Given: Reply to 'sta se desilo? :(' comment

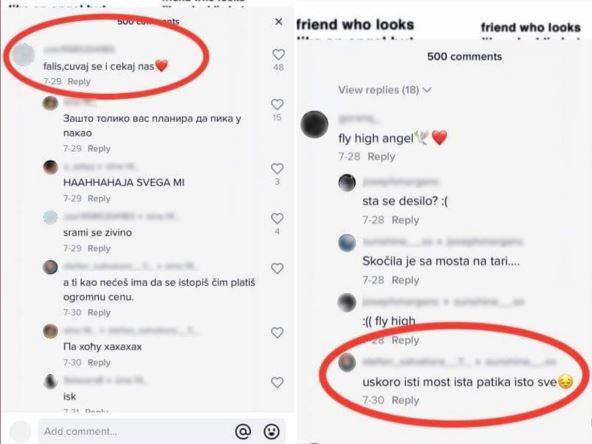Looking at the screenshot, I should point(405,220).
